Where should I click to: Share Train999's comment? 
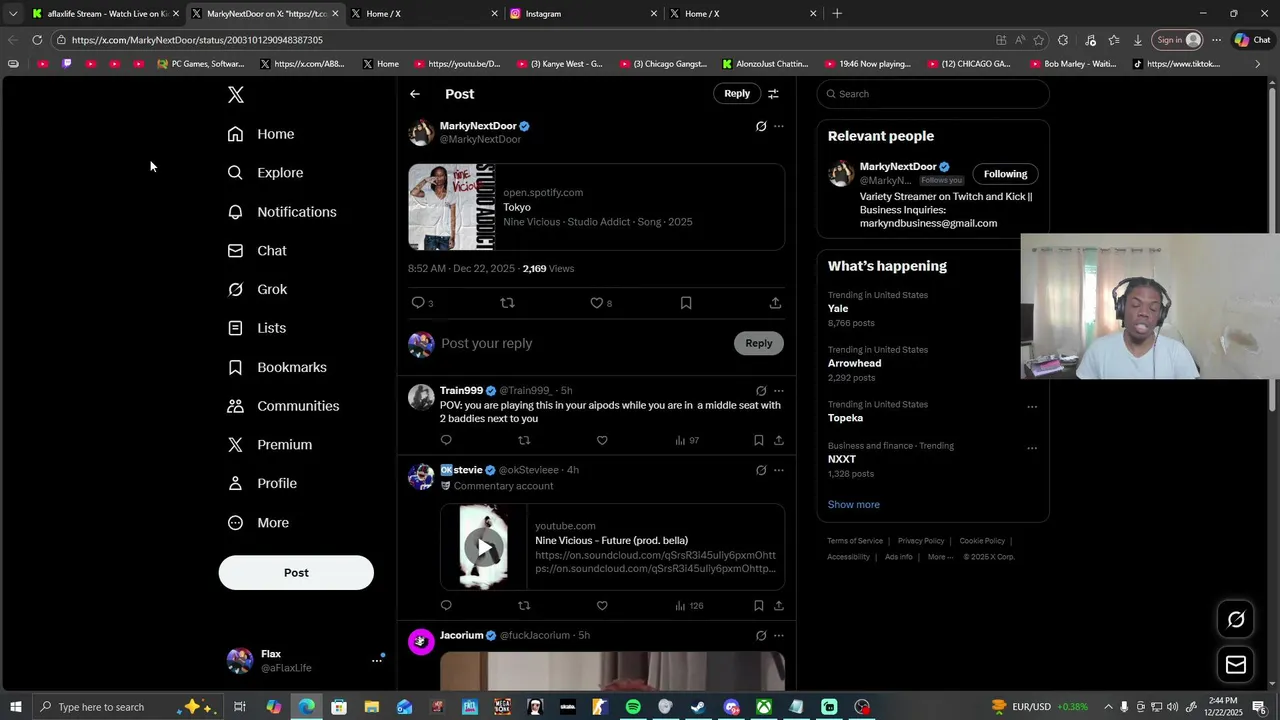tap(779, 440)
